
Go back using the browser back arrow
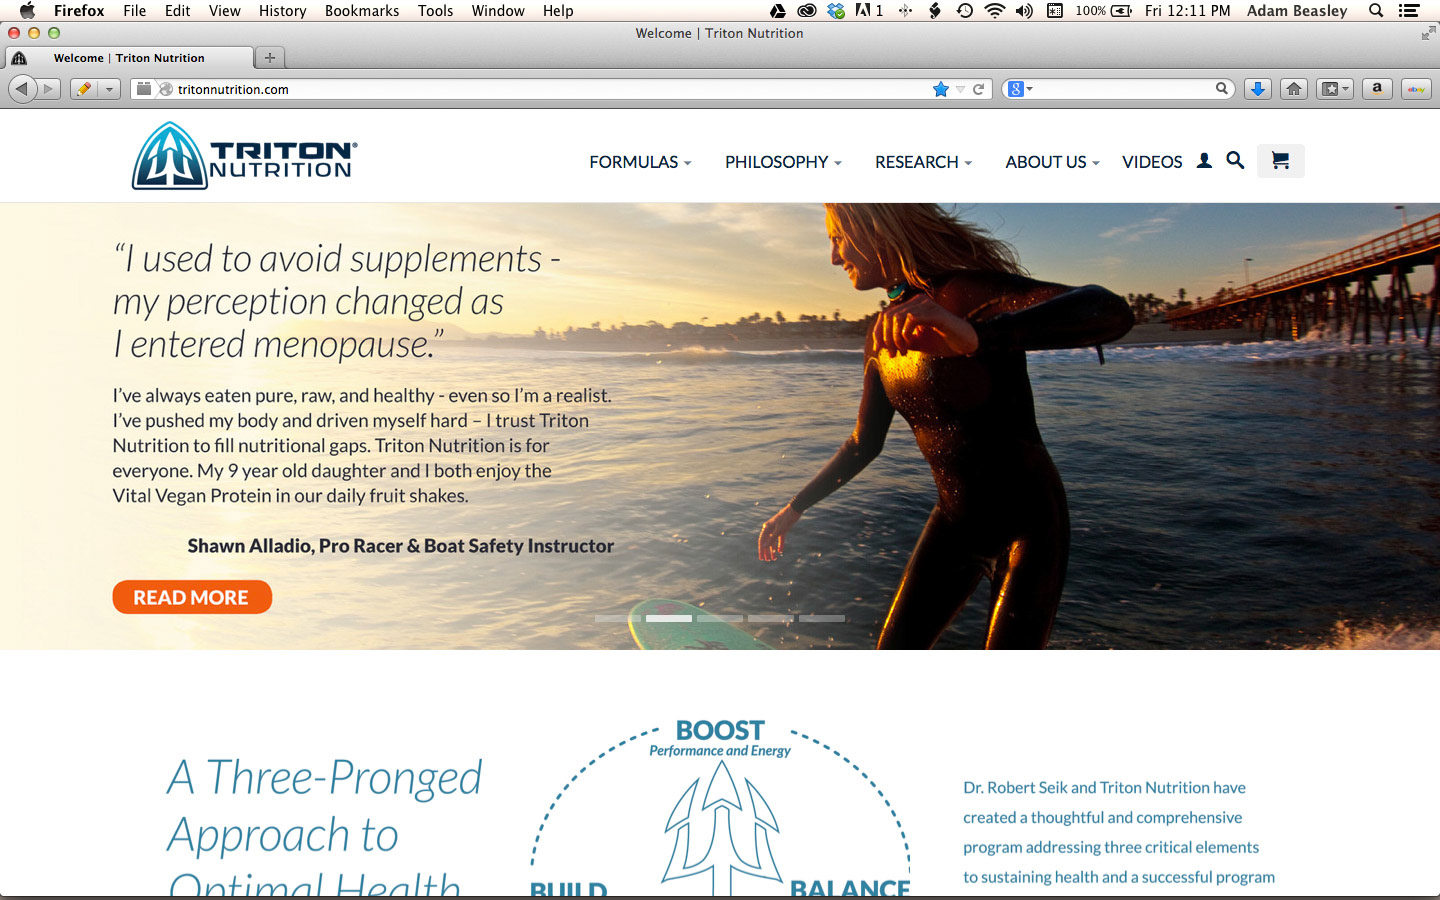(21, 89)
